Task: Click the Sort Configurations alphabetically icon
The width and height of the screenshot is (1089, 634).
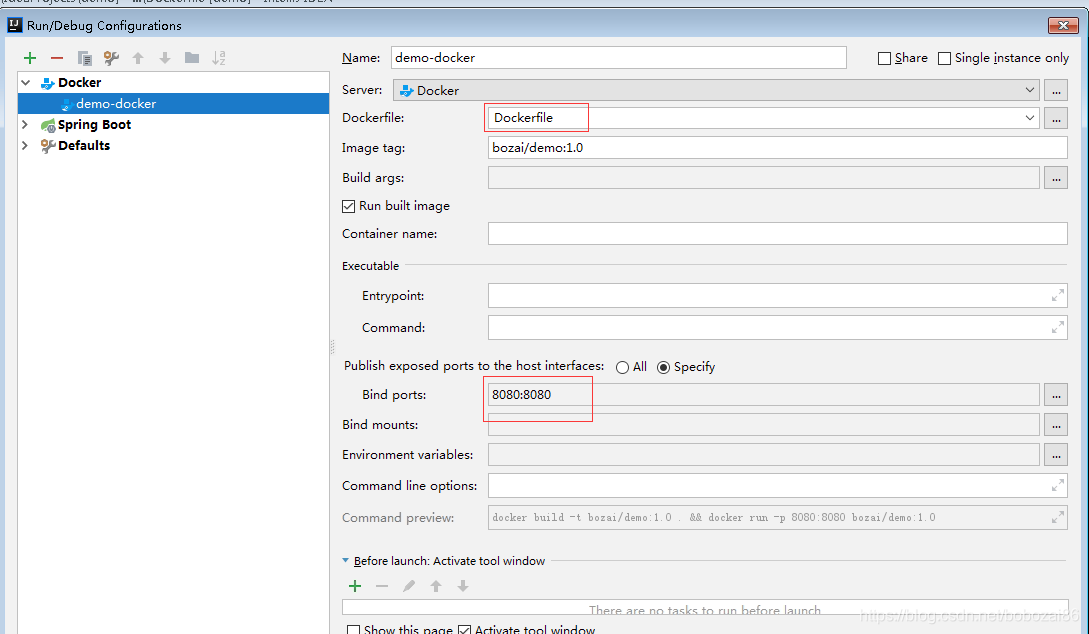Action: pos(219,58)
